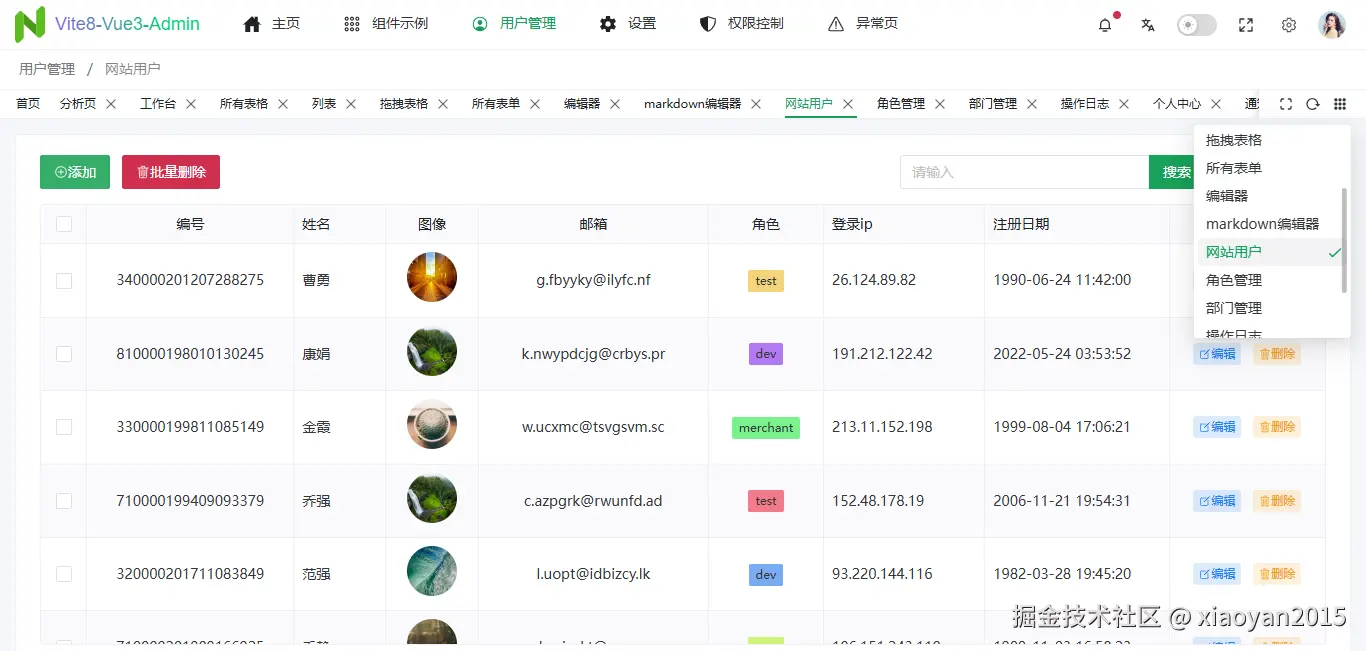Close the markdown编辑器 tab
This screenshot has width=1366, height=651.
[756, 104]
